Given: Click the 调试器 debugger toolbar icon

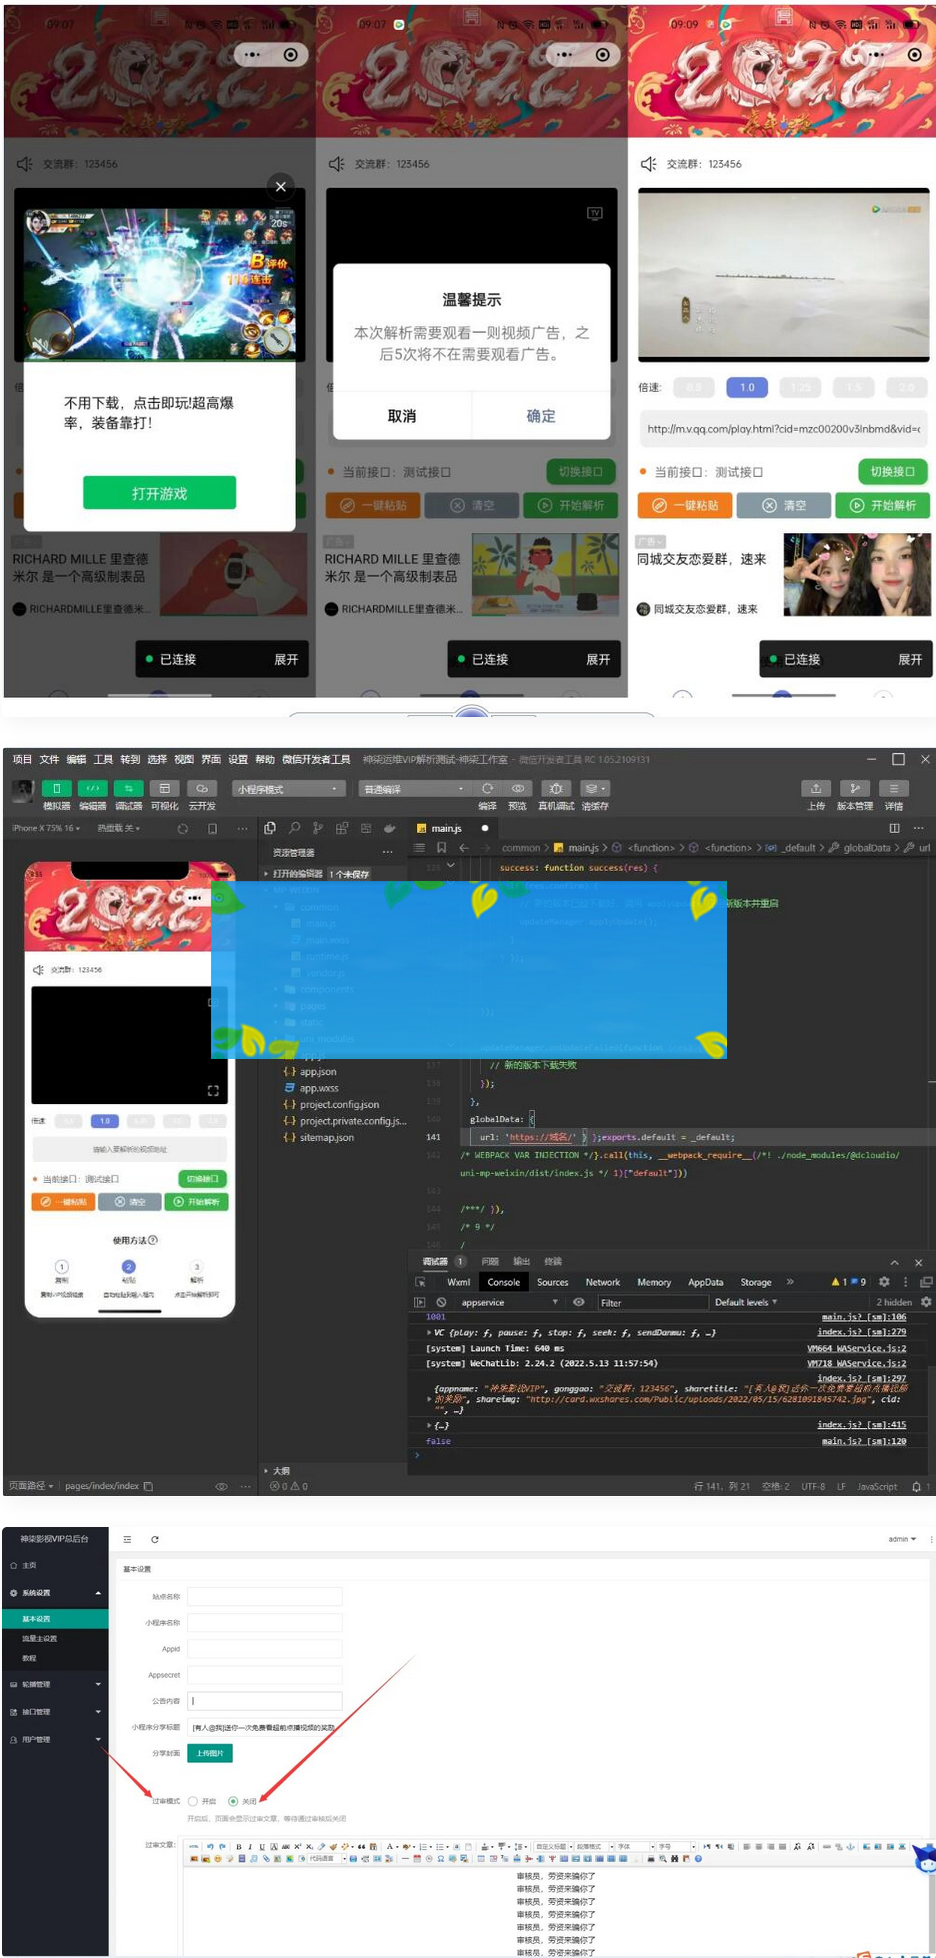Looking at the screenshot, I should point(128,789).
